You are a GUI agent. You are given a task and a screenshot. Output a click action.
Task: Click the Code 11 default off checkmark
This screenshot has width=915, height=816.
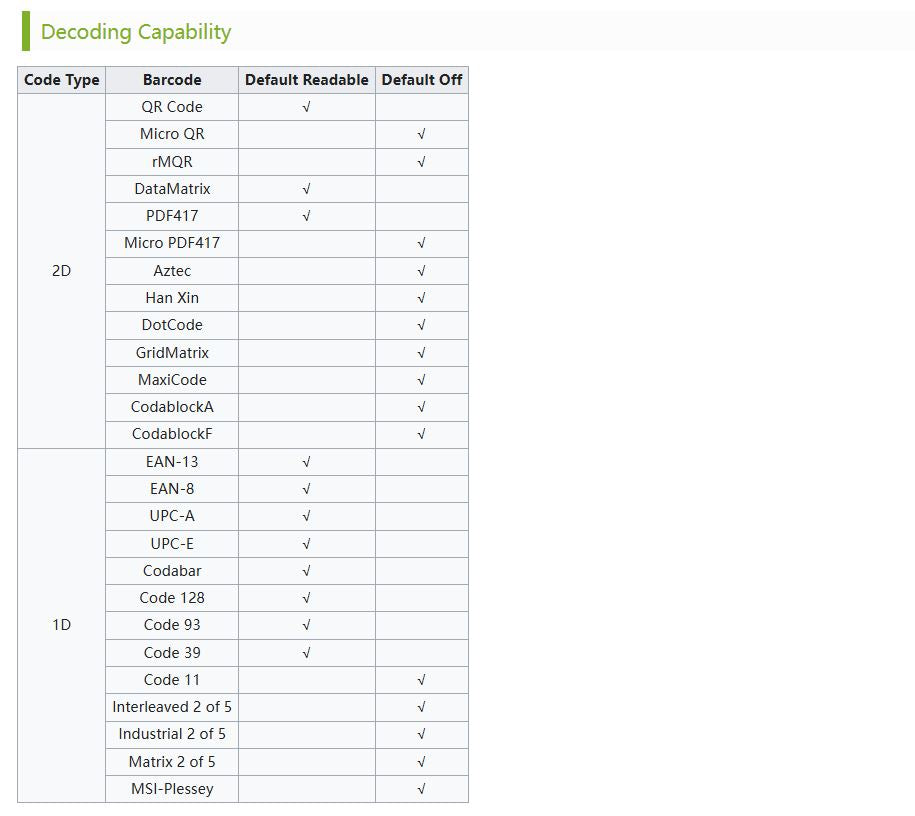pos(421,680)
